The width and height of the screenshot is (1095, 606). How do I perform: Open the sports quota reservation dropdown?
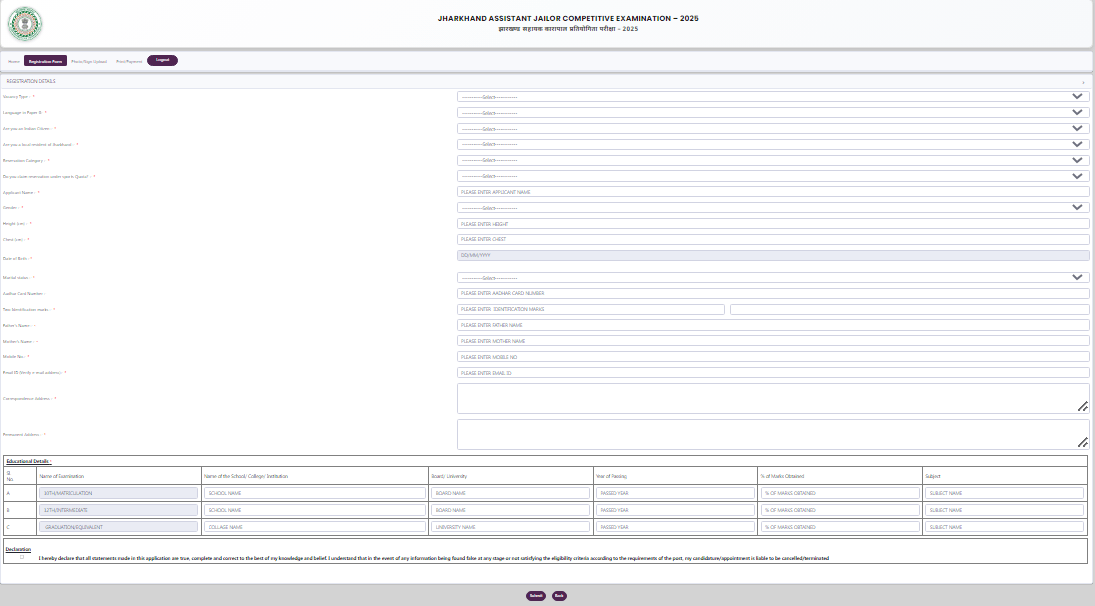point(772,176)
